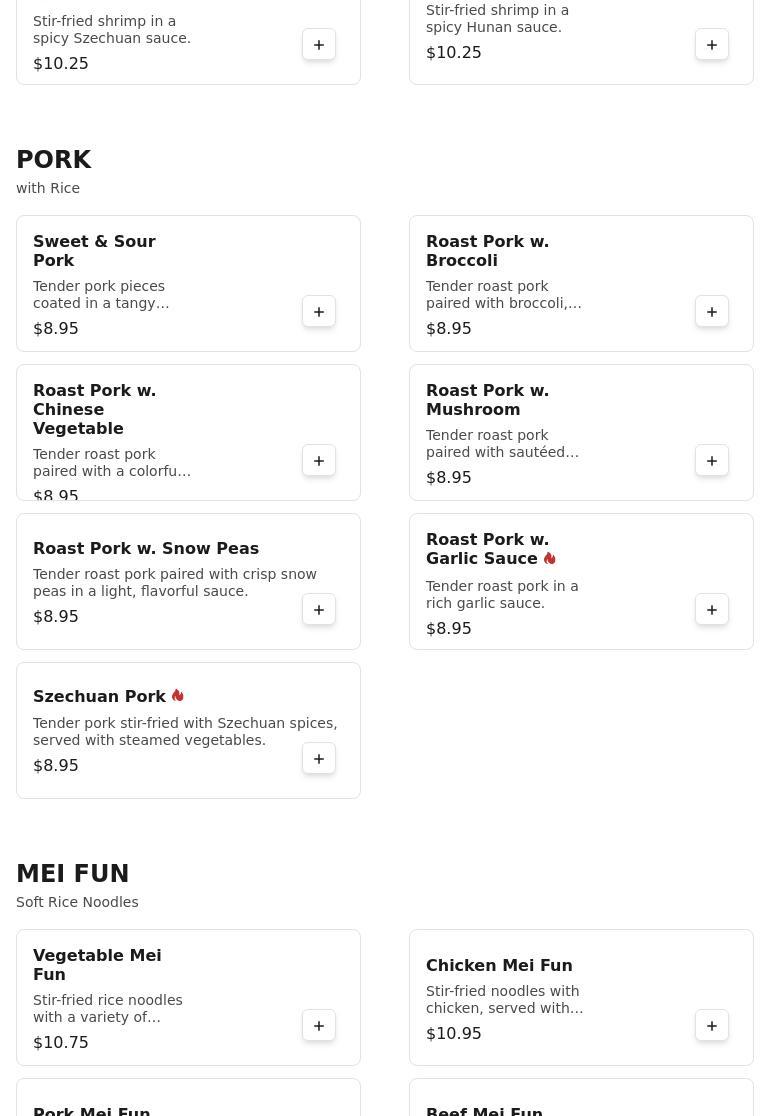This screenshot has height=1116, width=770.
Task: Open Pork Mei Fun item card
Action: 188,1100
